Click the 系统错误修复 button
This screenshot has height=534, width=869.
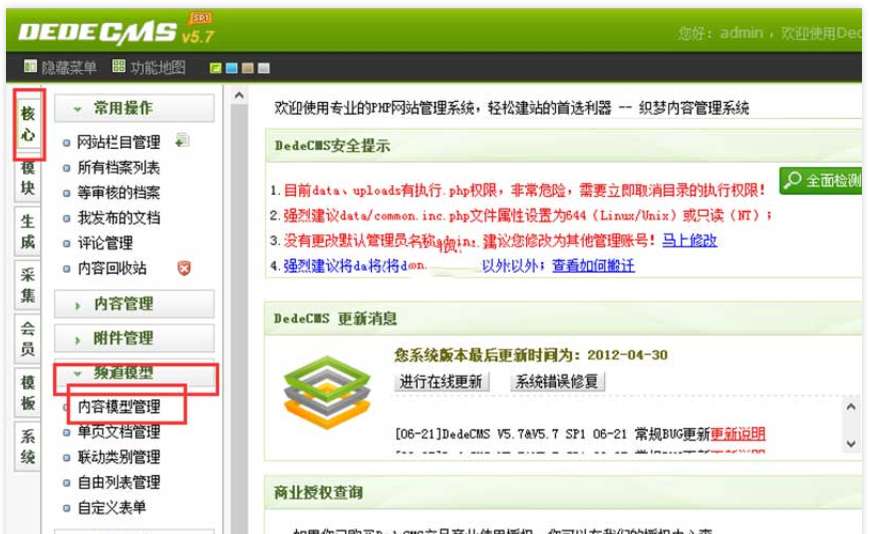click(557, 382)
